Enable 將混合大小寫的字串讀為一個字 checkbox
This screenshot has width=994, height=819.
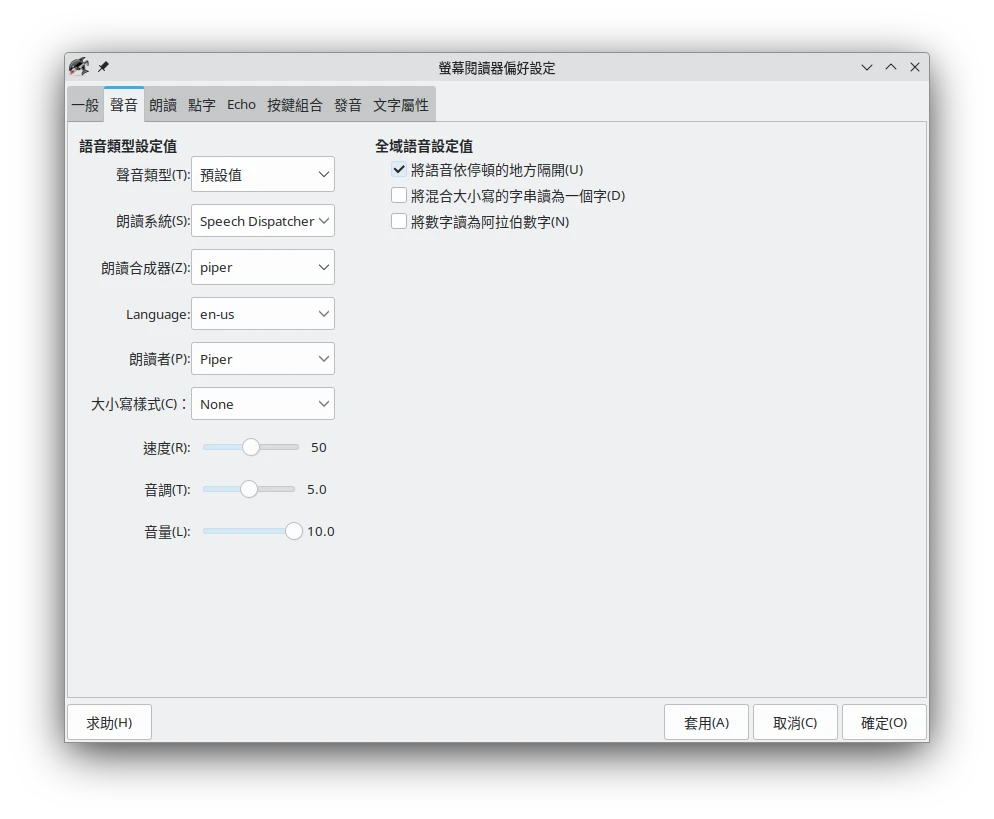coord(399,196)
